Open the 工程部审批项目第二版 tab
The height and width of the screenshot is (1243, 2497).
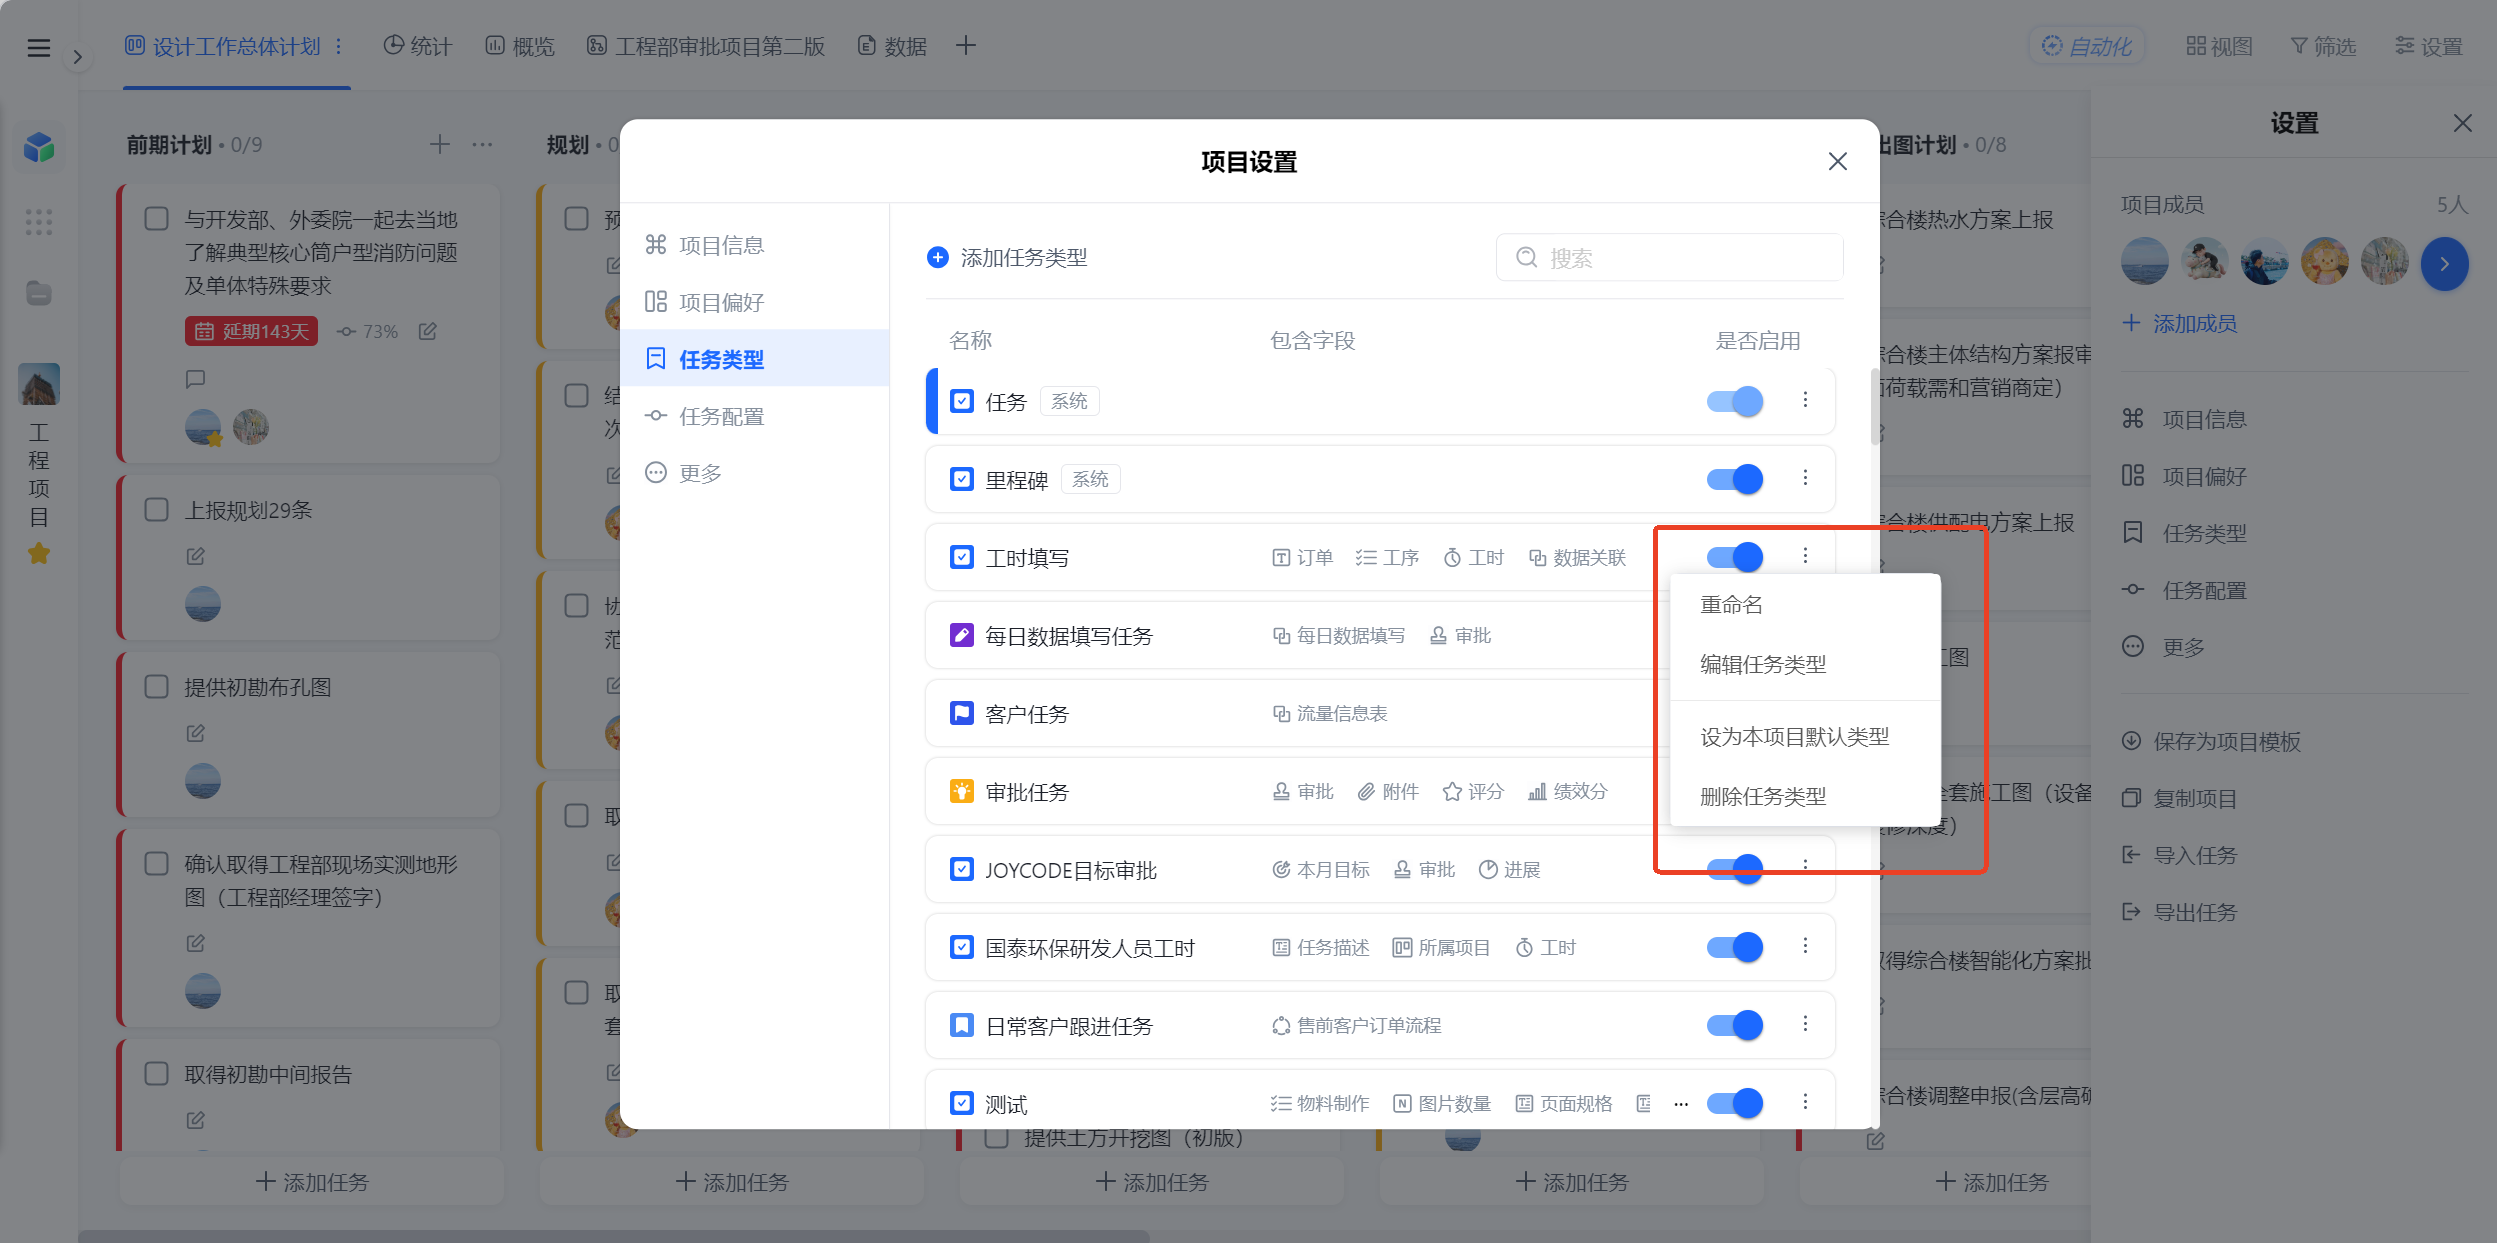pos(706,46)
